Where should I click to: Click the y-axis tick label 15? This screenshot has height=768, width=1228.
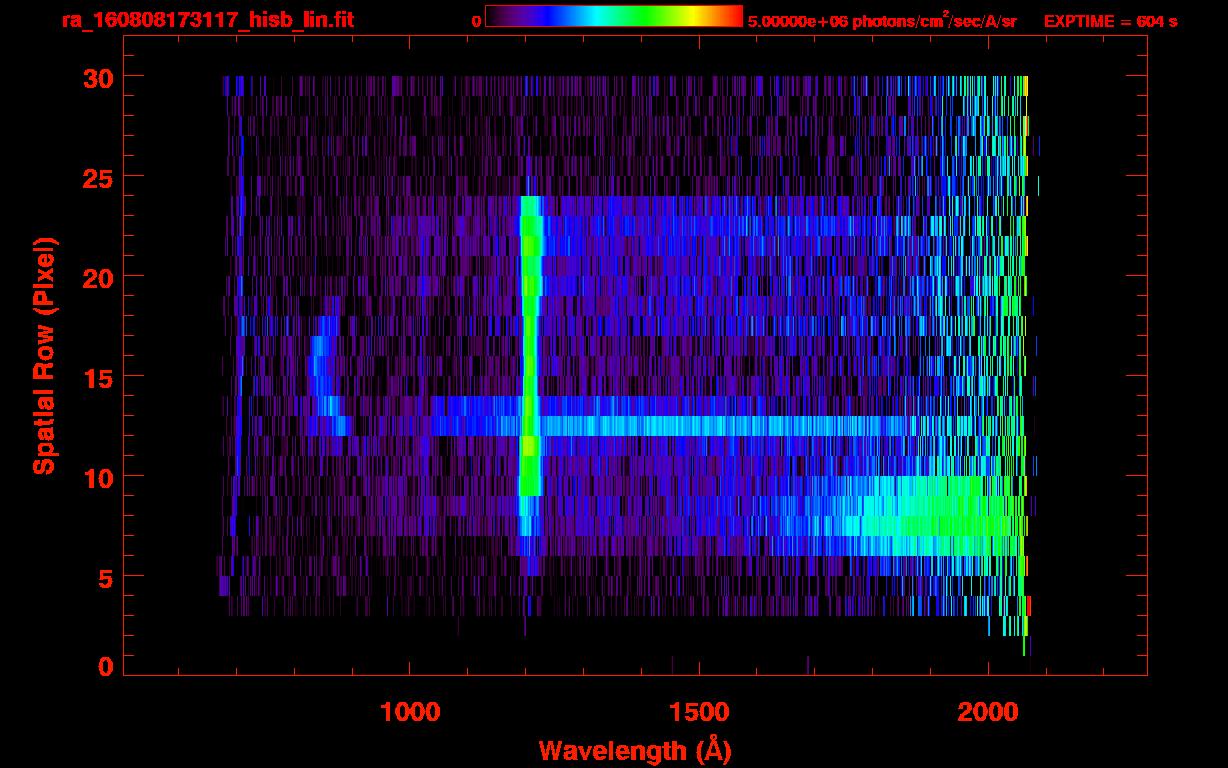[x=98, y=377]
